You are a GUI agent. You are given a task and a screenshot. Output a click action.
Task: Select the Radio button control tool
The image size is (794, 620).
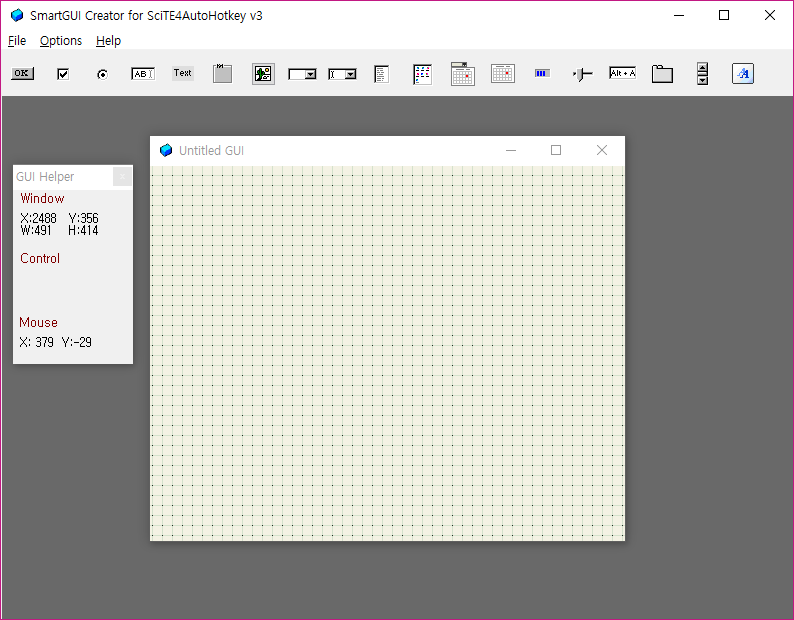point(102,74)
